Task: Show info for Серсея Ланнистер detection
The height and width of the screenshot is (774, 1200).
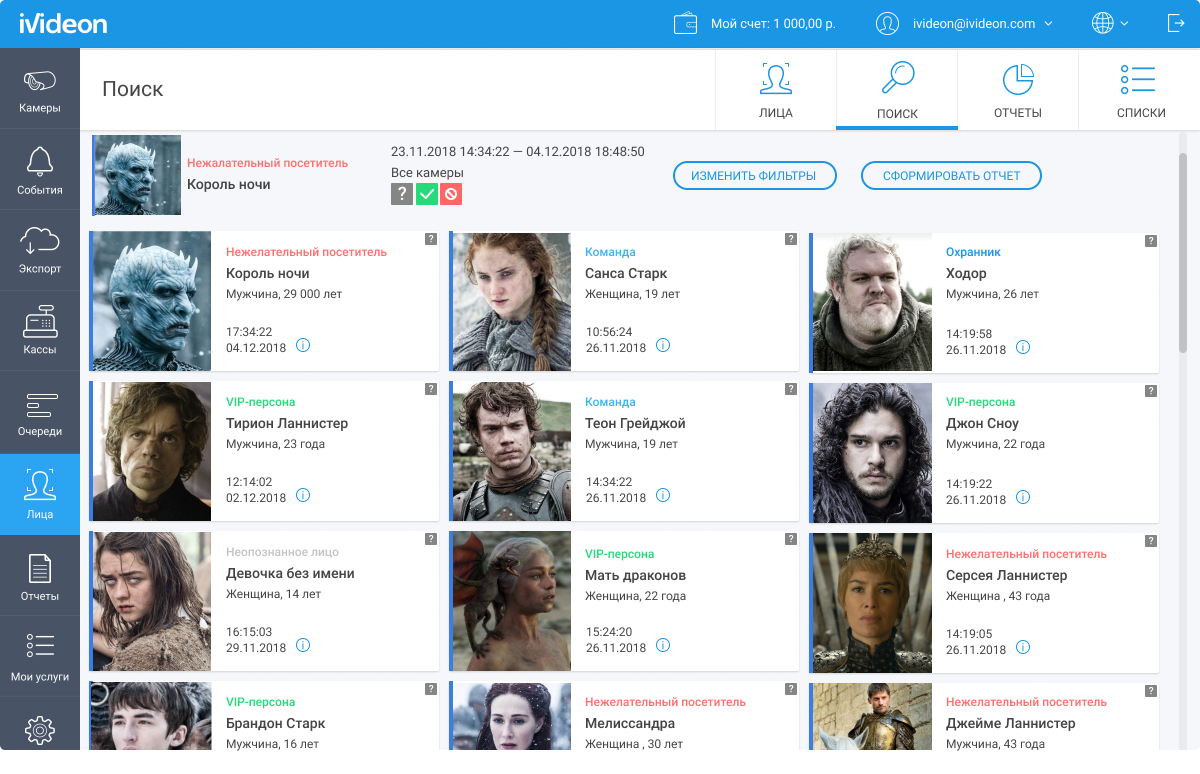Action: click(x=1023, y=648)
